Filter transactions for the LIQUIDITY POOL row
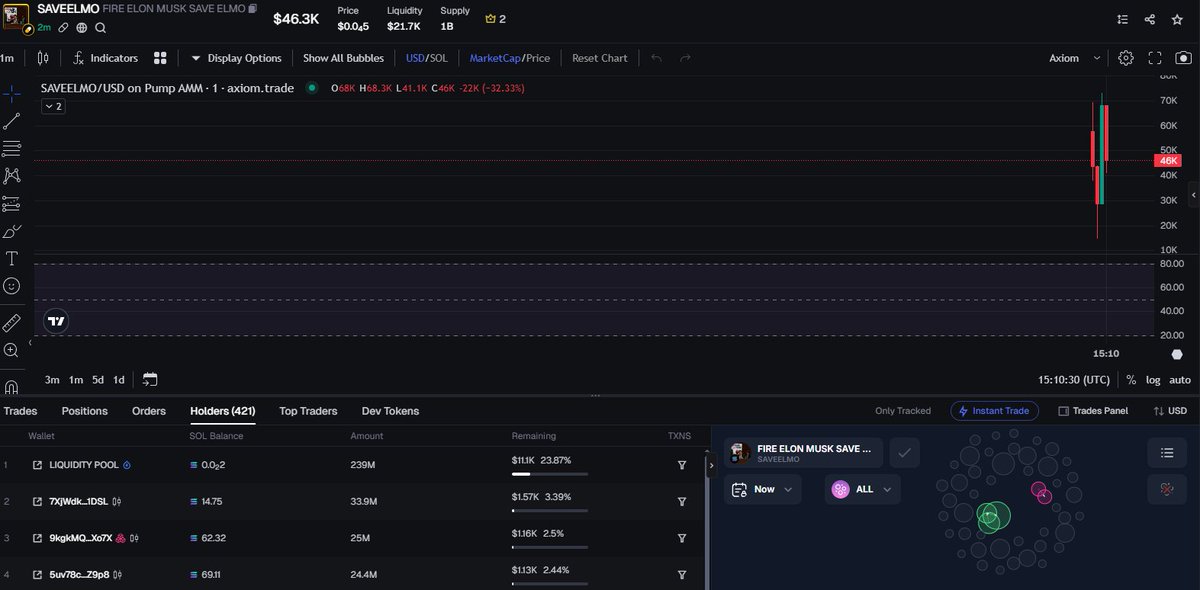 coord(682,465)
